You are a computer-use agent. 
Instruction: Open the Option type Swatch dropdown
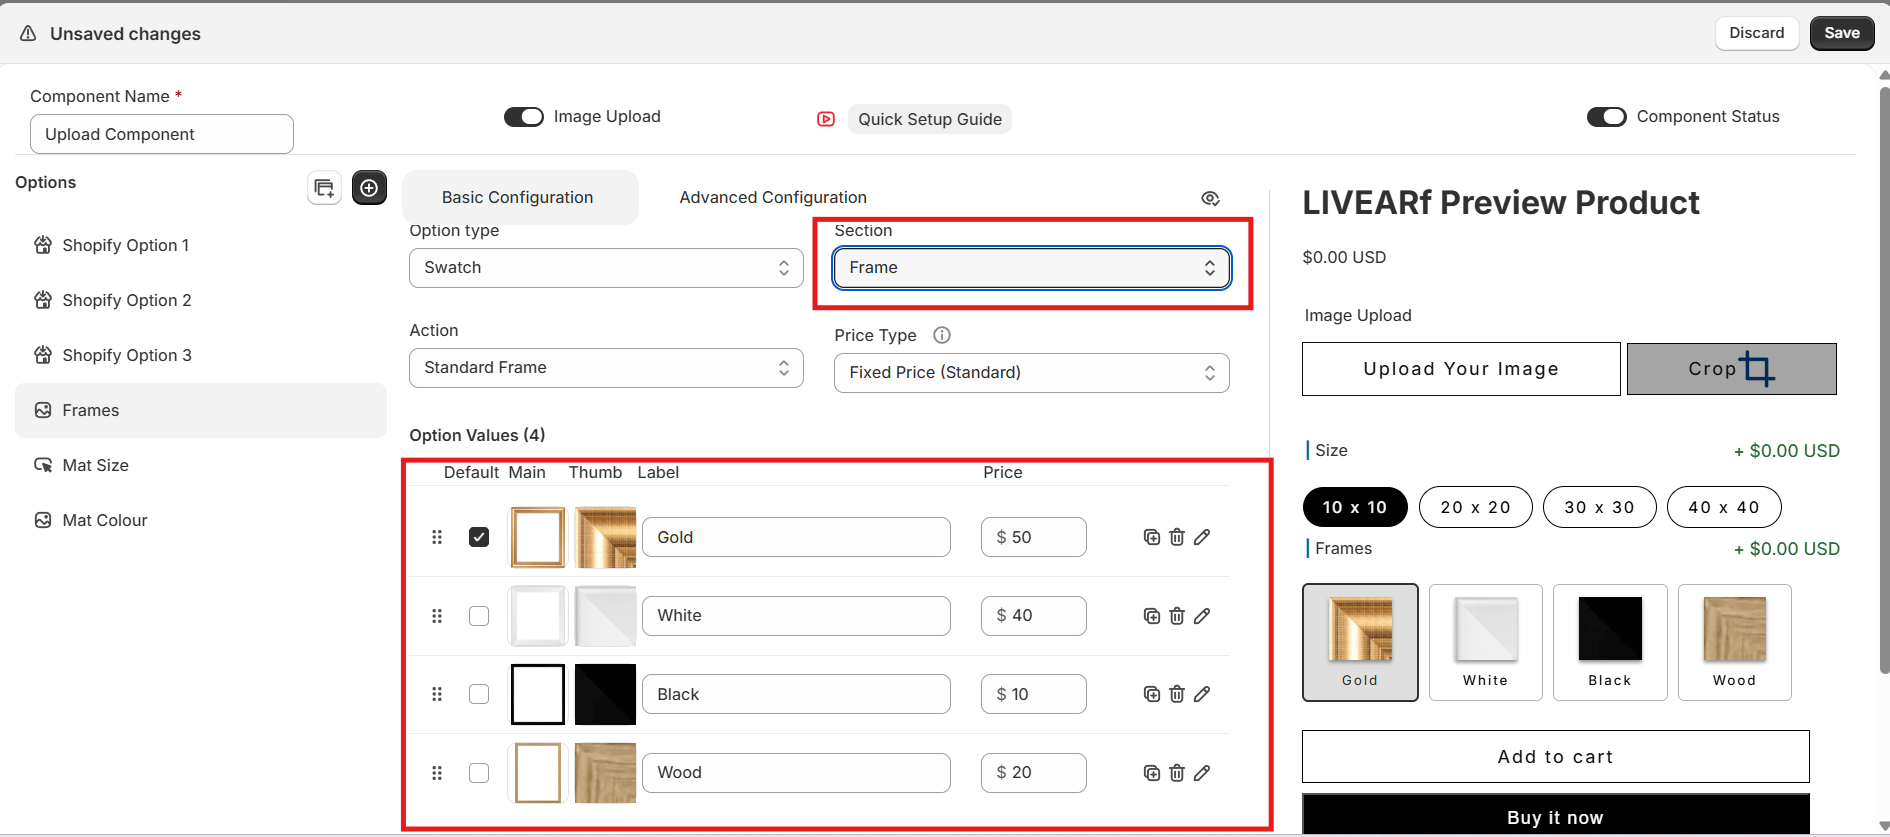606,268
